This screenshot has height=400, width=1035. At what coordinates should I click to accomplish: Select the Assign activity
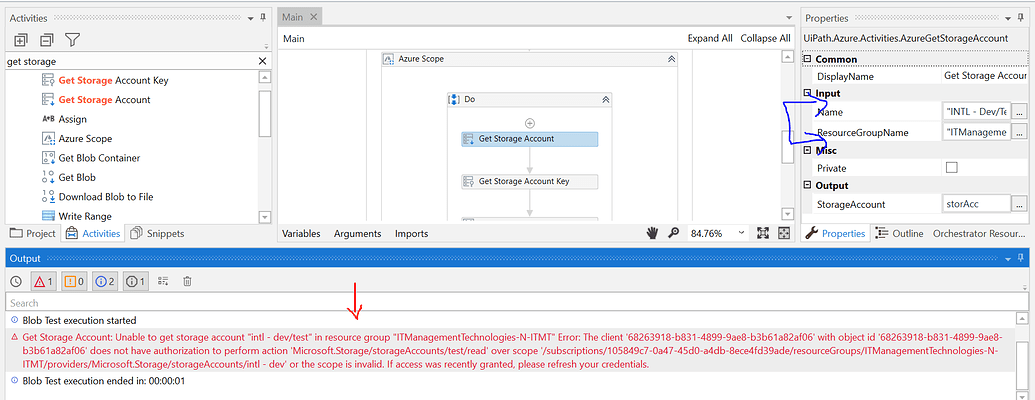tap(65, 119)
